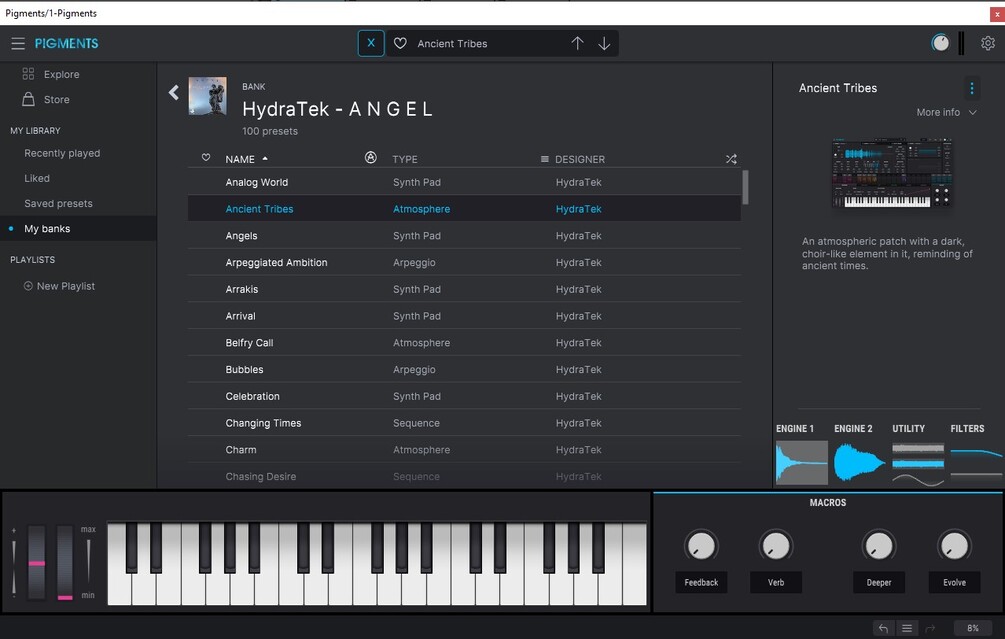Open history list icon in status bar
Screen dimensions: 1005x639
click(x=907, y=628)
